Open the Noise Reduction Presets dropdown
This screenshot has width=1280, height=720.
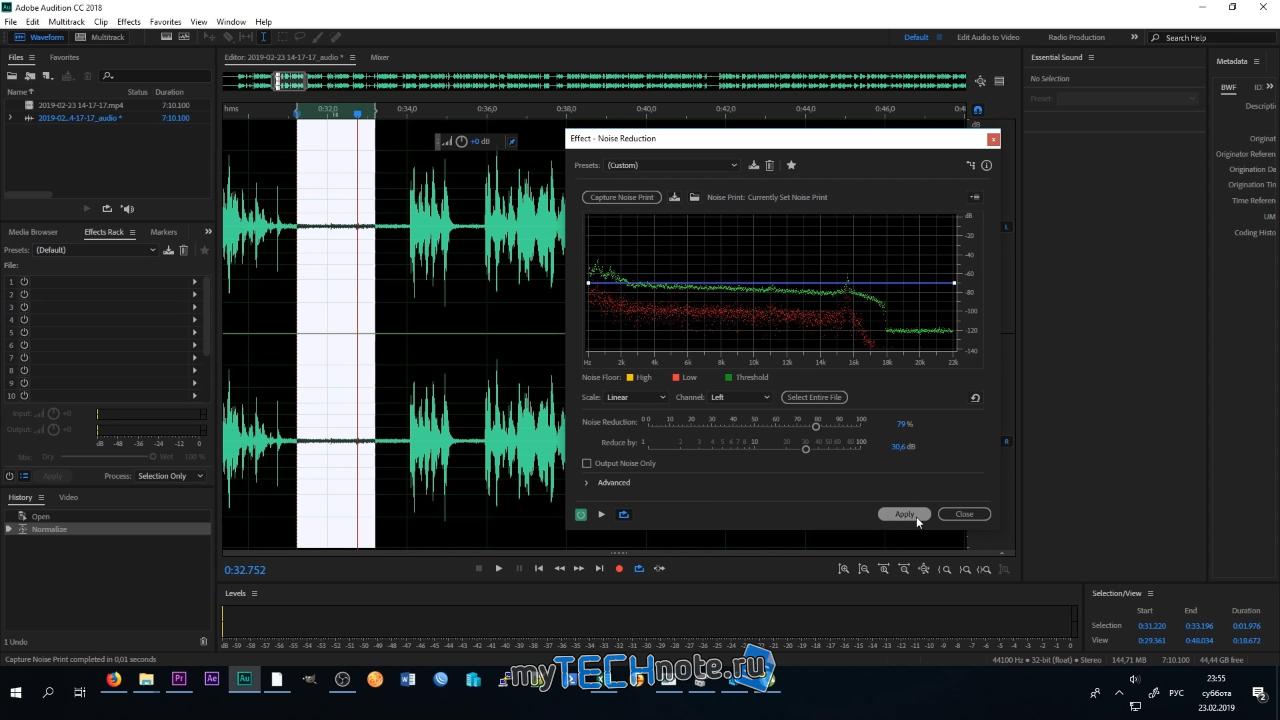[672, 165]
